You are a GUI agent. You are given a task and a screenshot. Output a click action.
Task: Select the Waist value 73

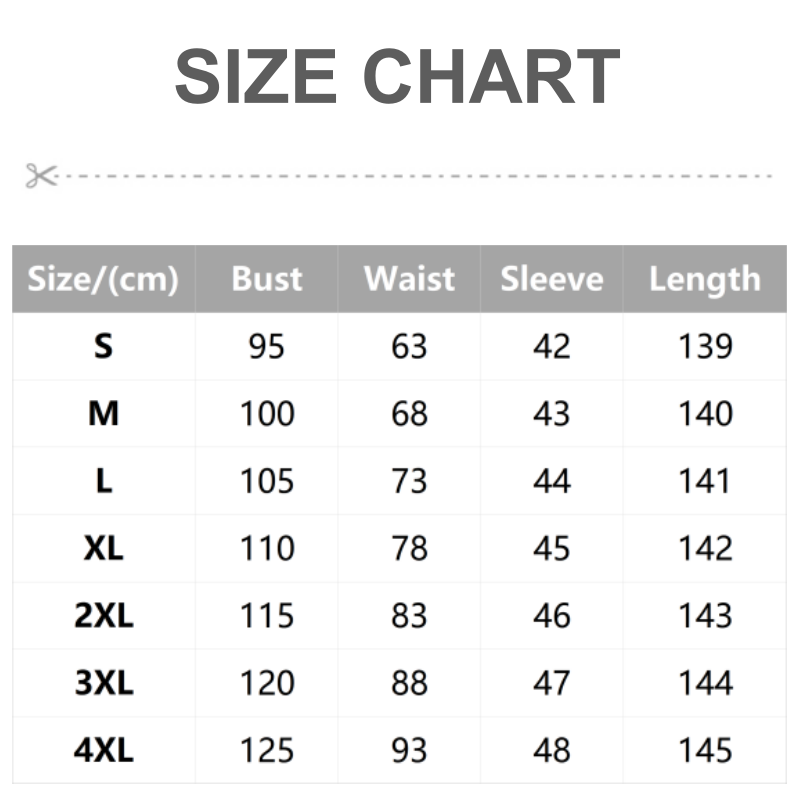click(x=409, y=481)
